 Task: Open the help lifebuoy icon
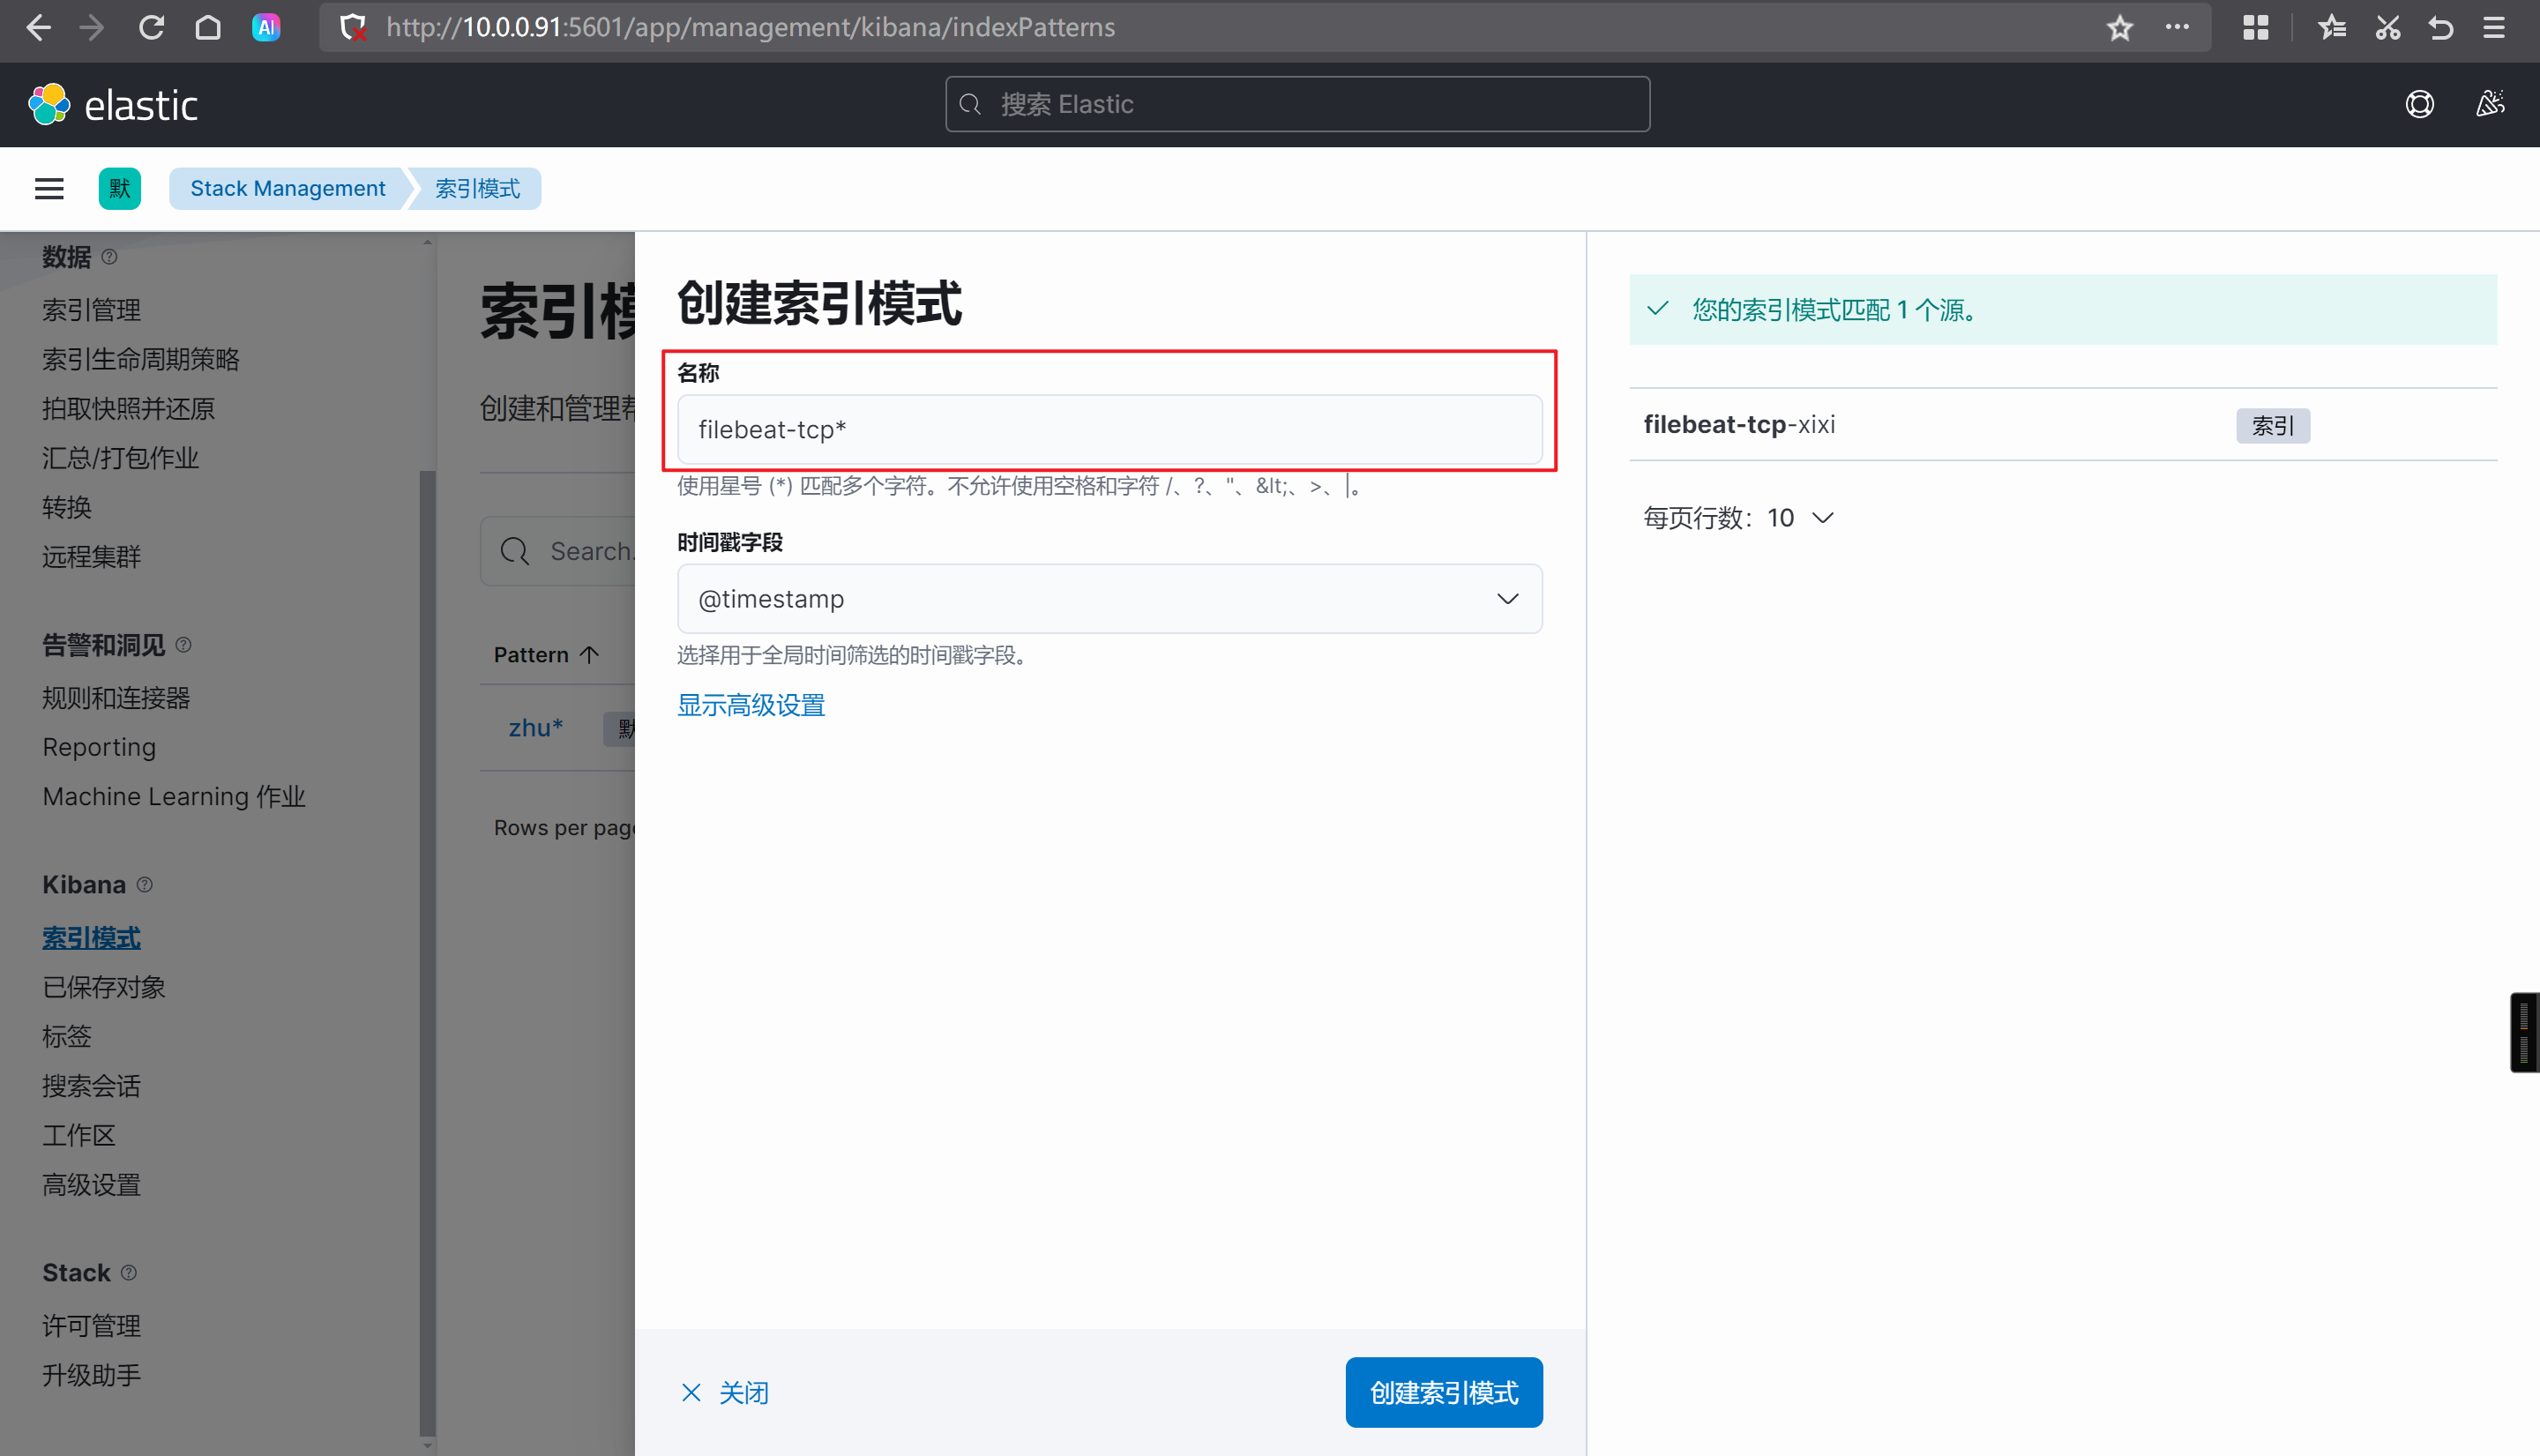pyautogui.click(x=2419, y=104)
